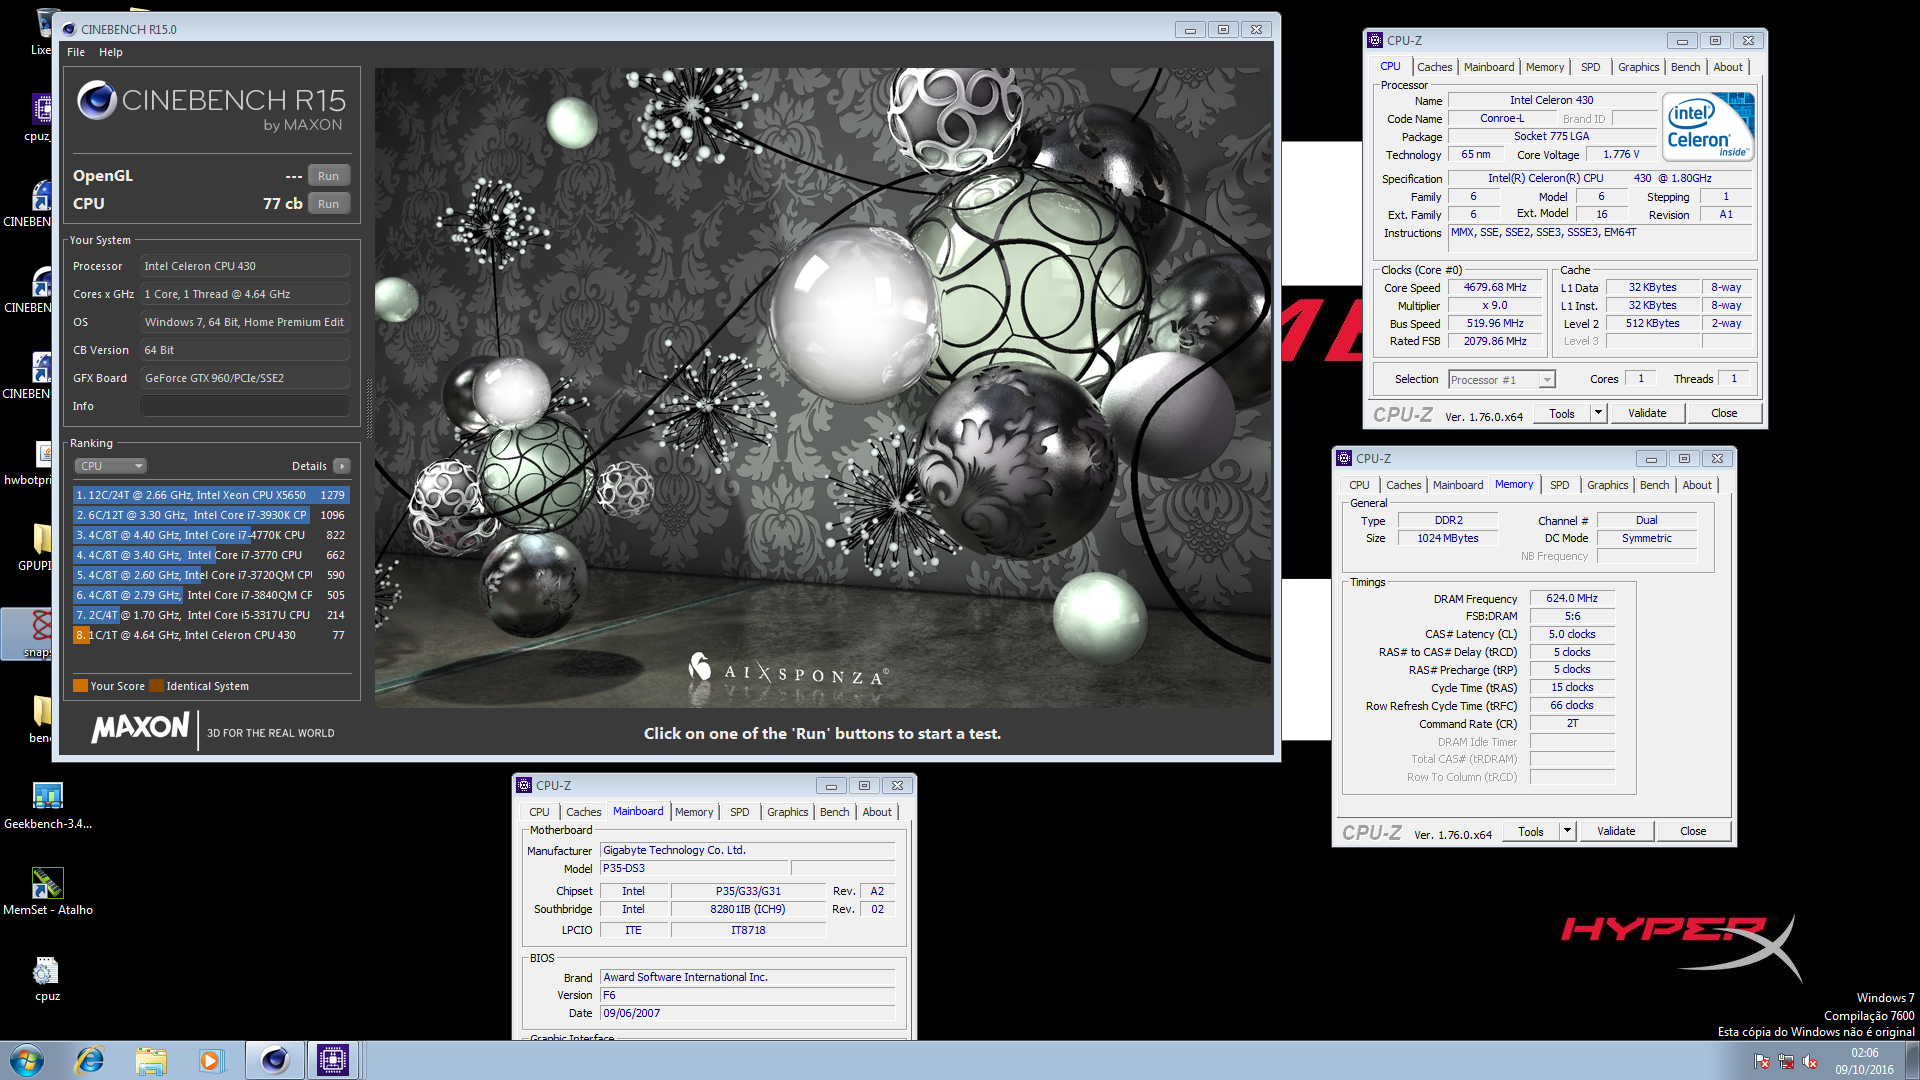Click CPU-Z title icon in Memory window
This screenshot has width=1920, height=1080.
point(1344,458)
